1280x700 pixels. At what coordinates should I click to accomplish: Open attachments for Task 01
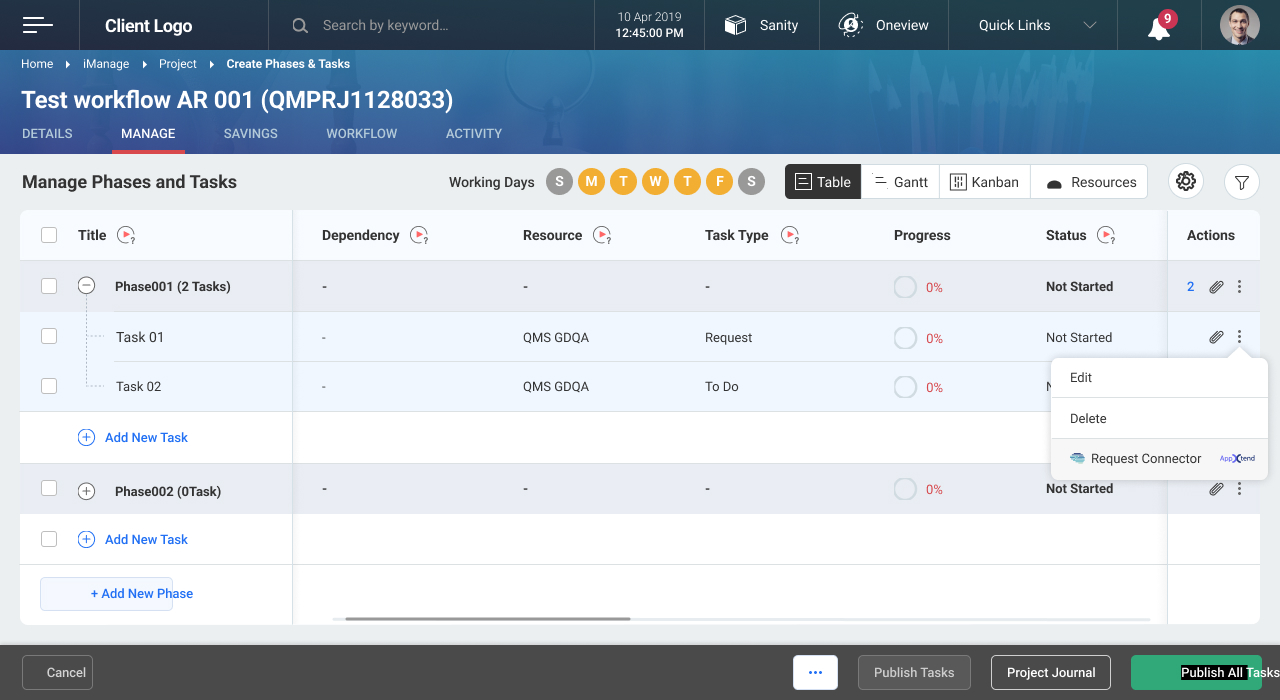point(1216,338)
